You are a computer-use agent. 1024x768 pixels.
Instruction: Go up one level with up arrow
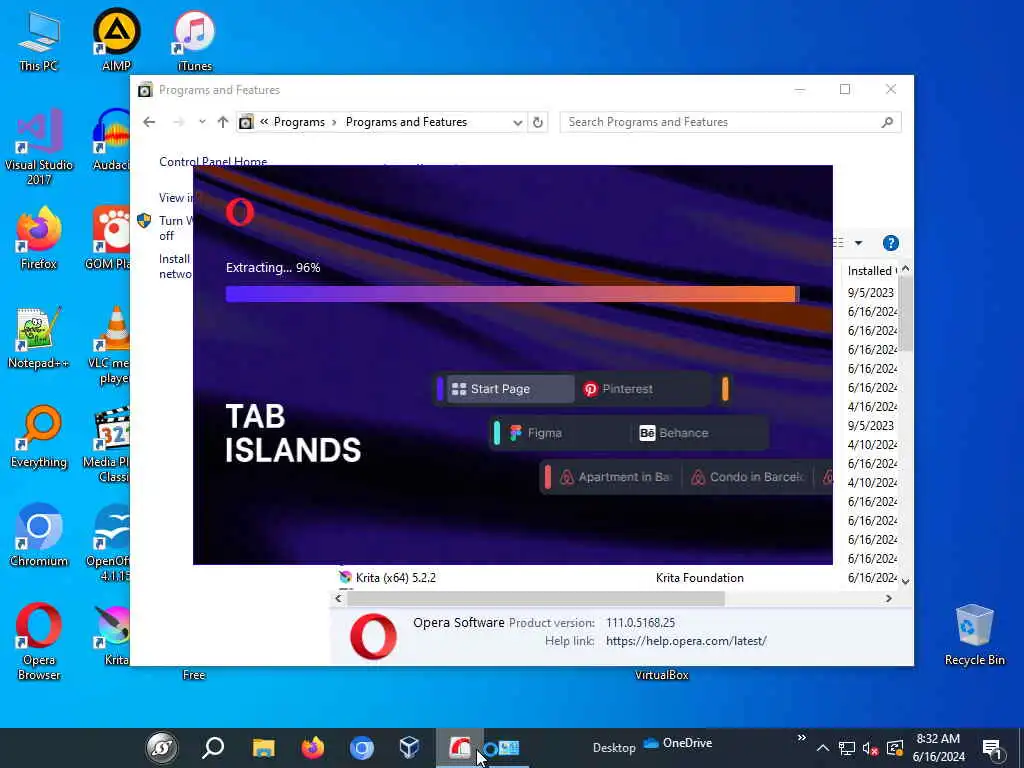coord(223,122)
